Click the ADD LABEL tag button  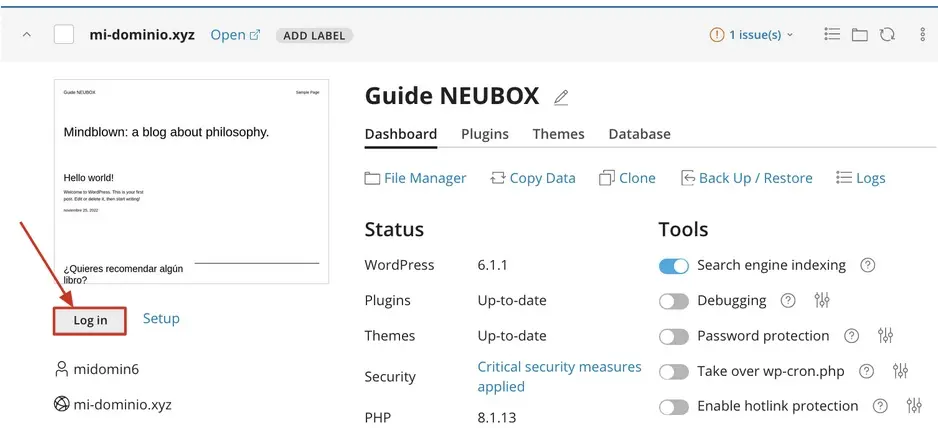[x=314, y=35]
